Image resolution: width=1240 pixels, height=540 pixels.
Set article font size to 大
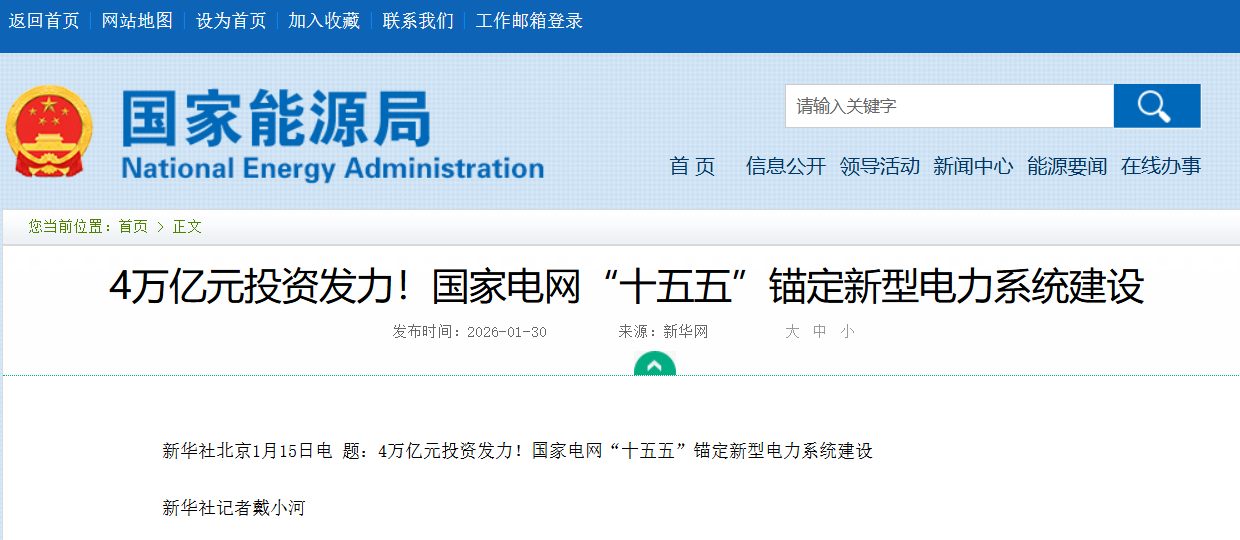point(792,332)
